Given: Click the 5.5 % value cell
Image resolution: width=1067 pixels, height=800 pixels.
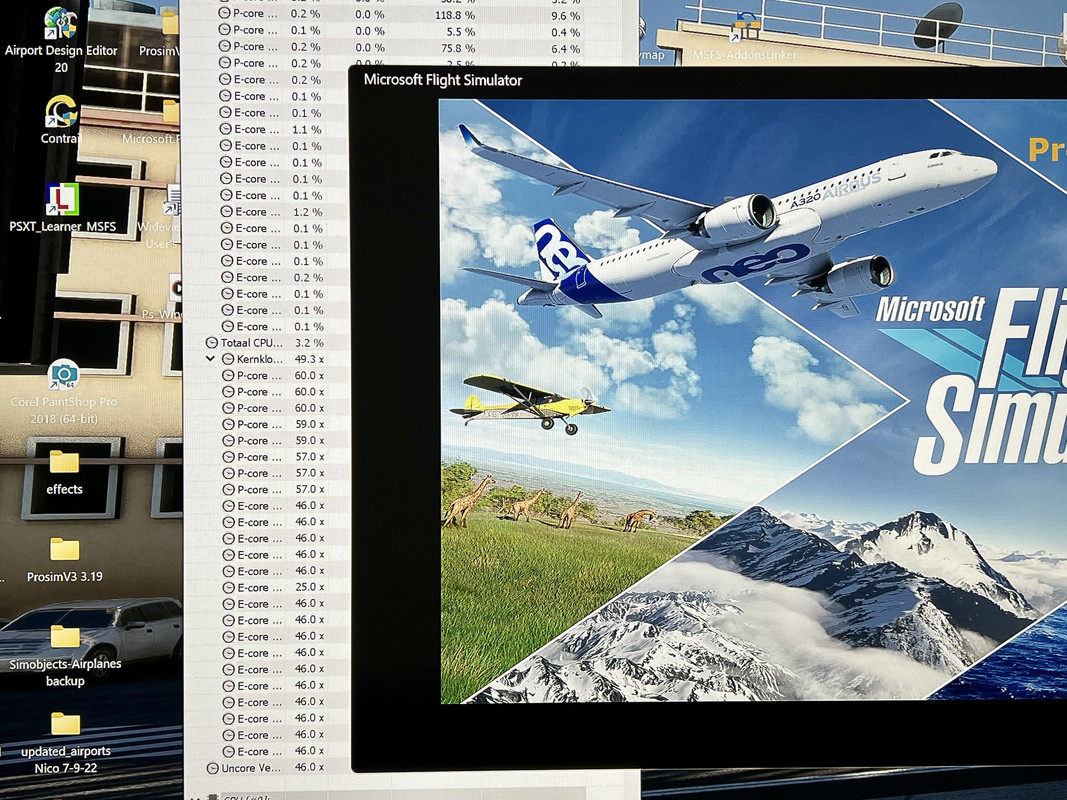Looking at the screenshot, I should pyautogui.click(x=461, y=31).
